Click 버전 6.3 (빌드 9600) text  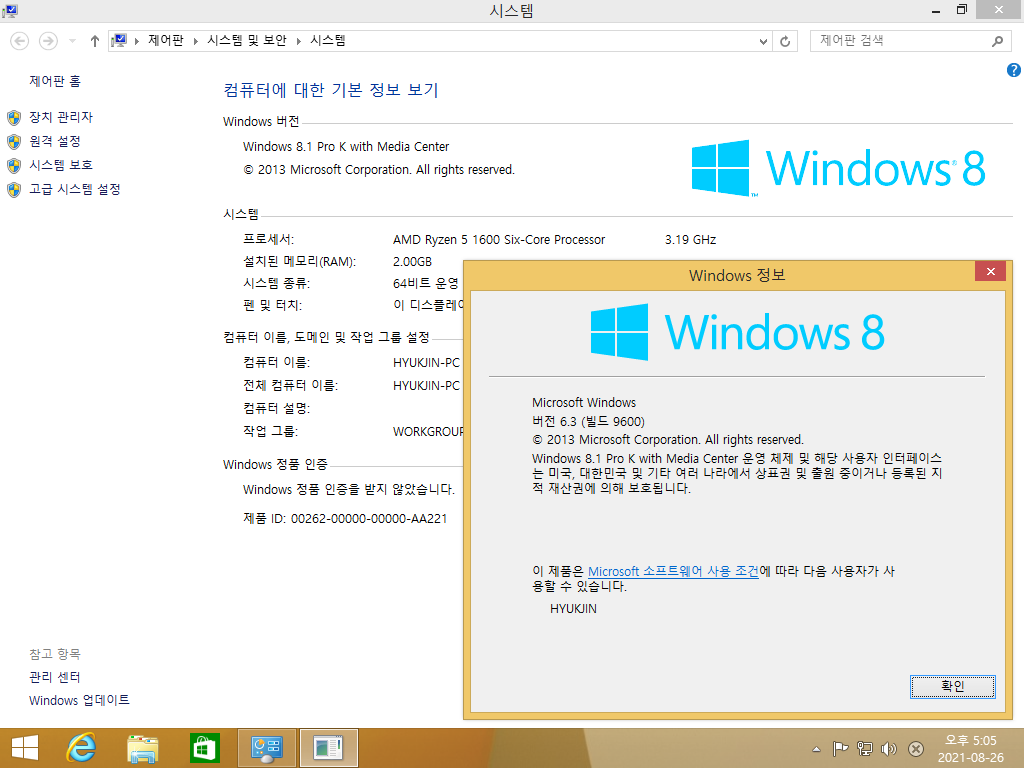(588, 421)
